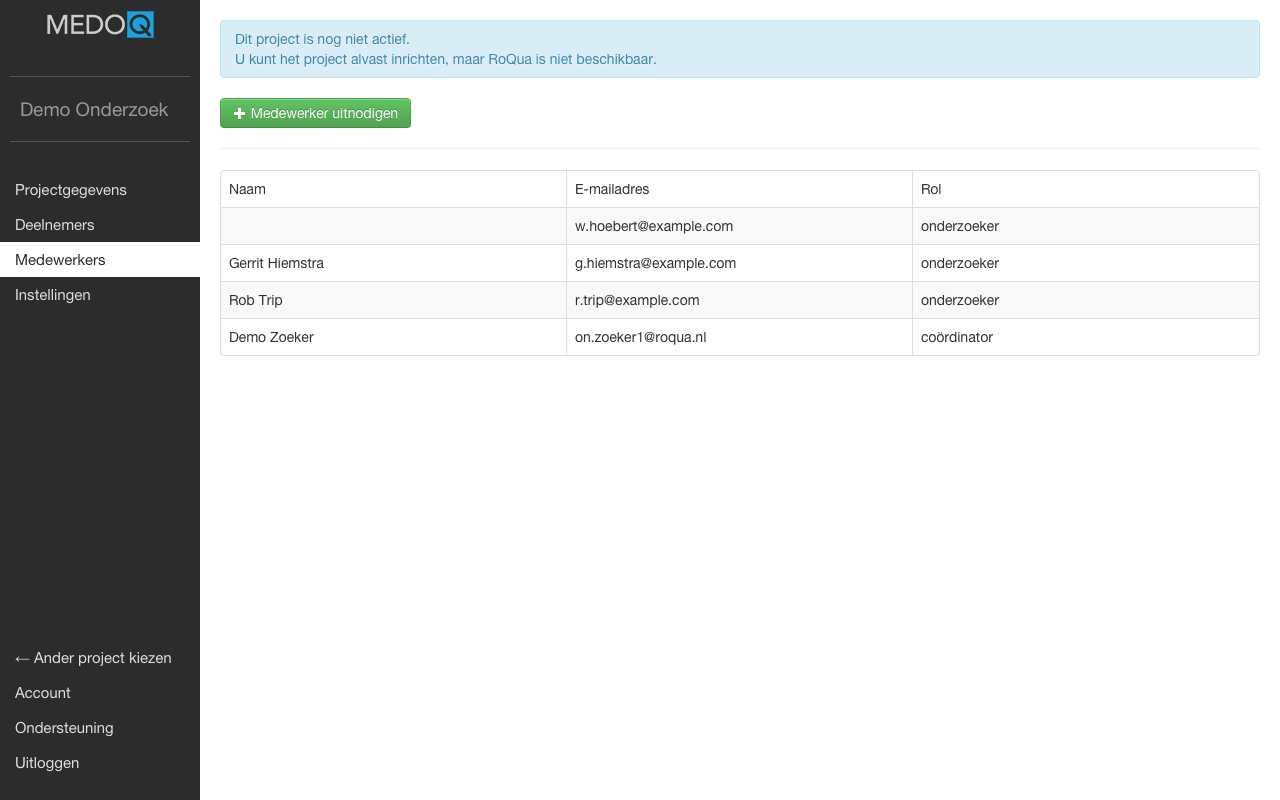Open Projectgegevens in the sidebar

click(x=71, y=190)
